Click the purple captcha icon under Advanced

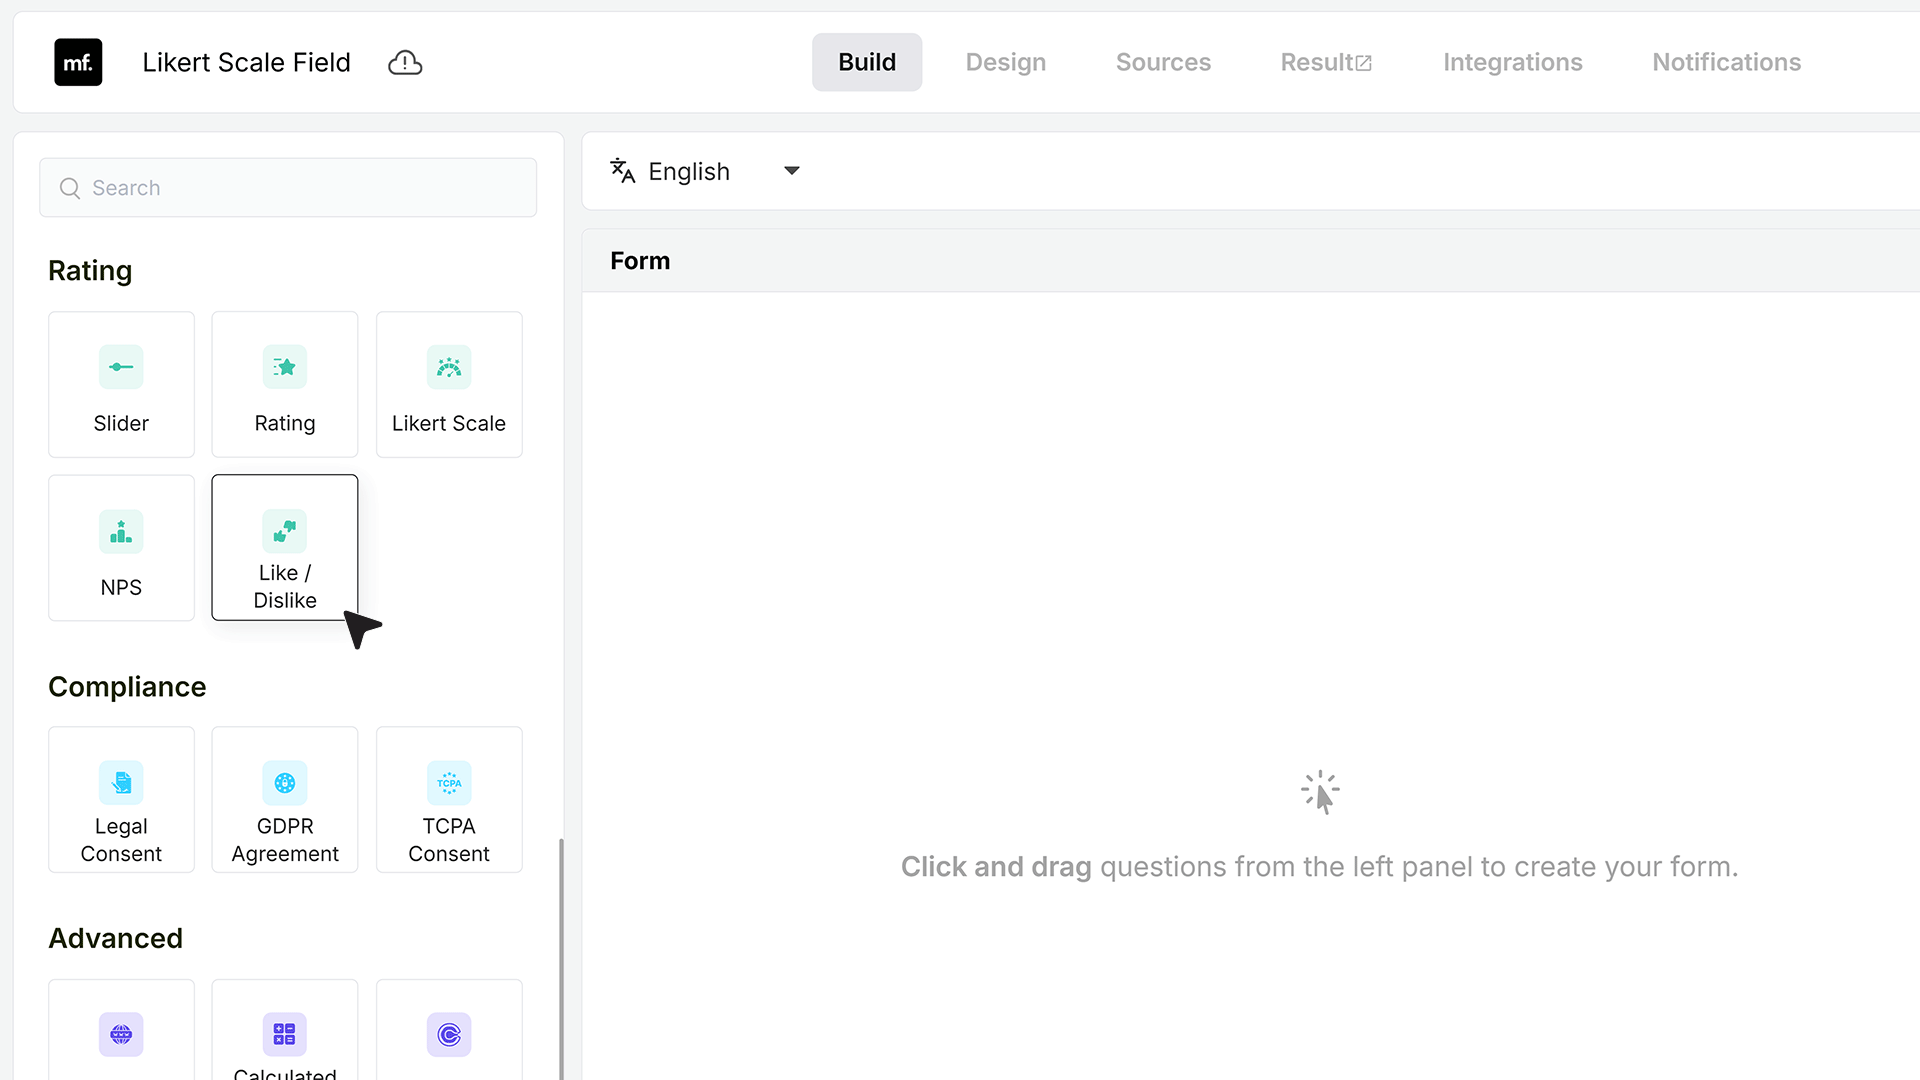pyautogui.click(x=449, y=1034)
